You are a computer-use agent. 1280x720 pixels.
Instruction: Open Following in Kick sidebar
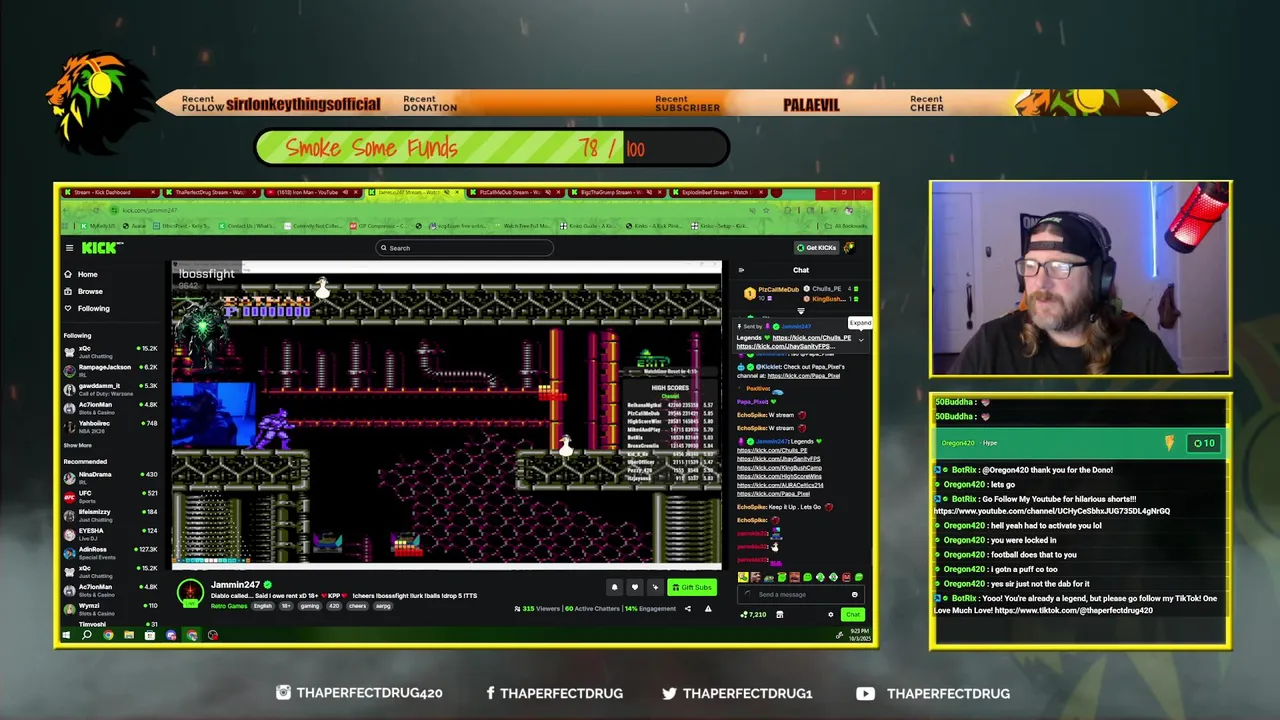coord(93,308)
